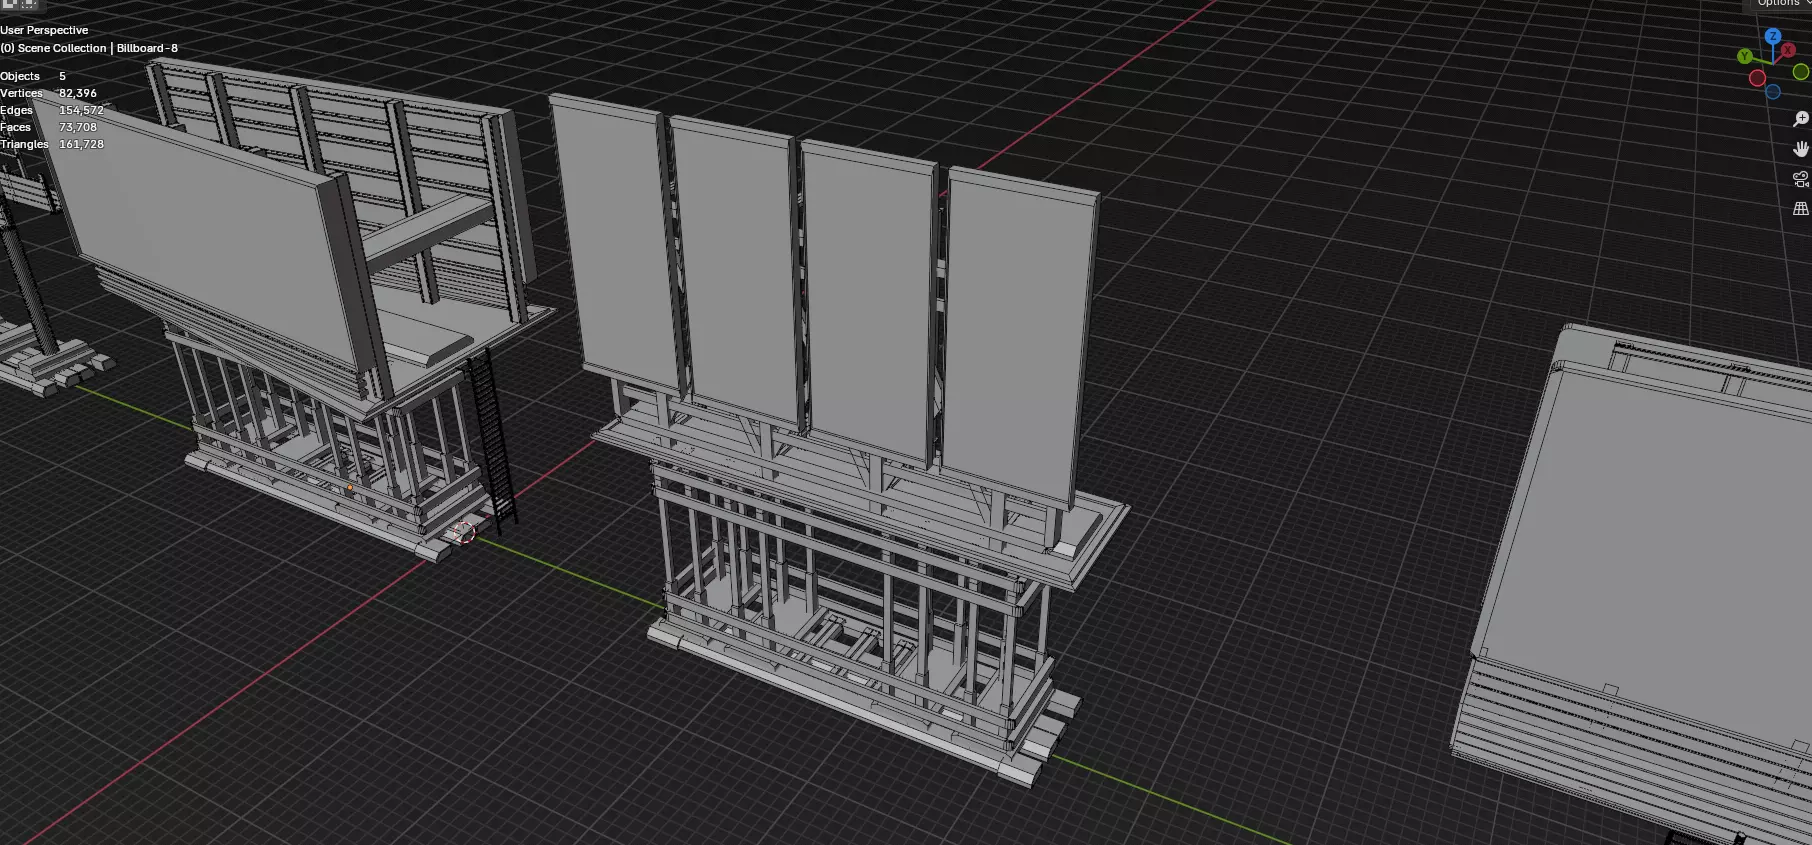Click the hand pan view icon
The image size is (1812, 845).
[x=1801, y=149]
